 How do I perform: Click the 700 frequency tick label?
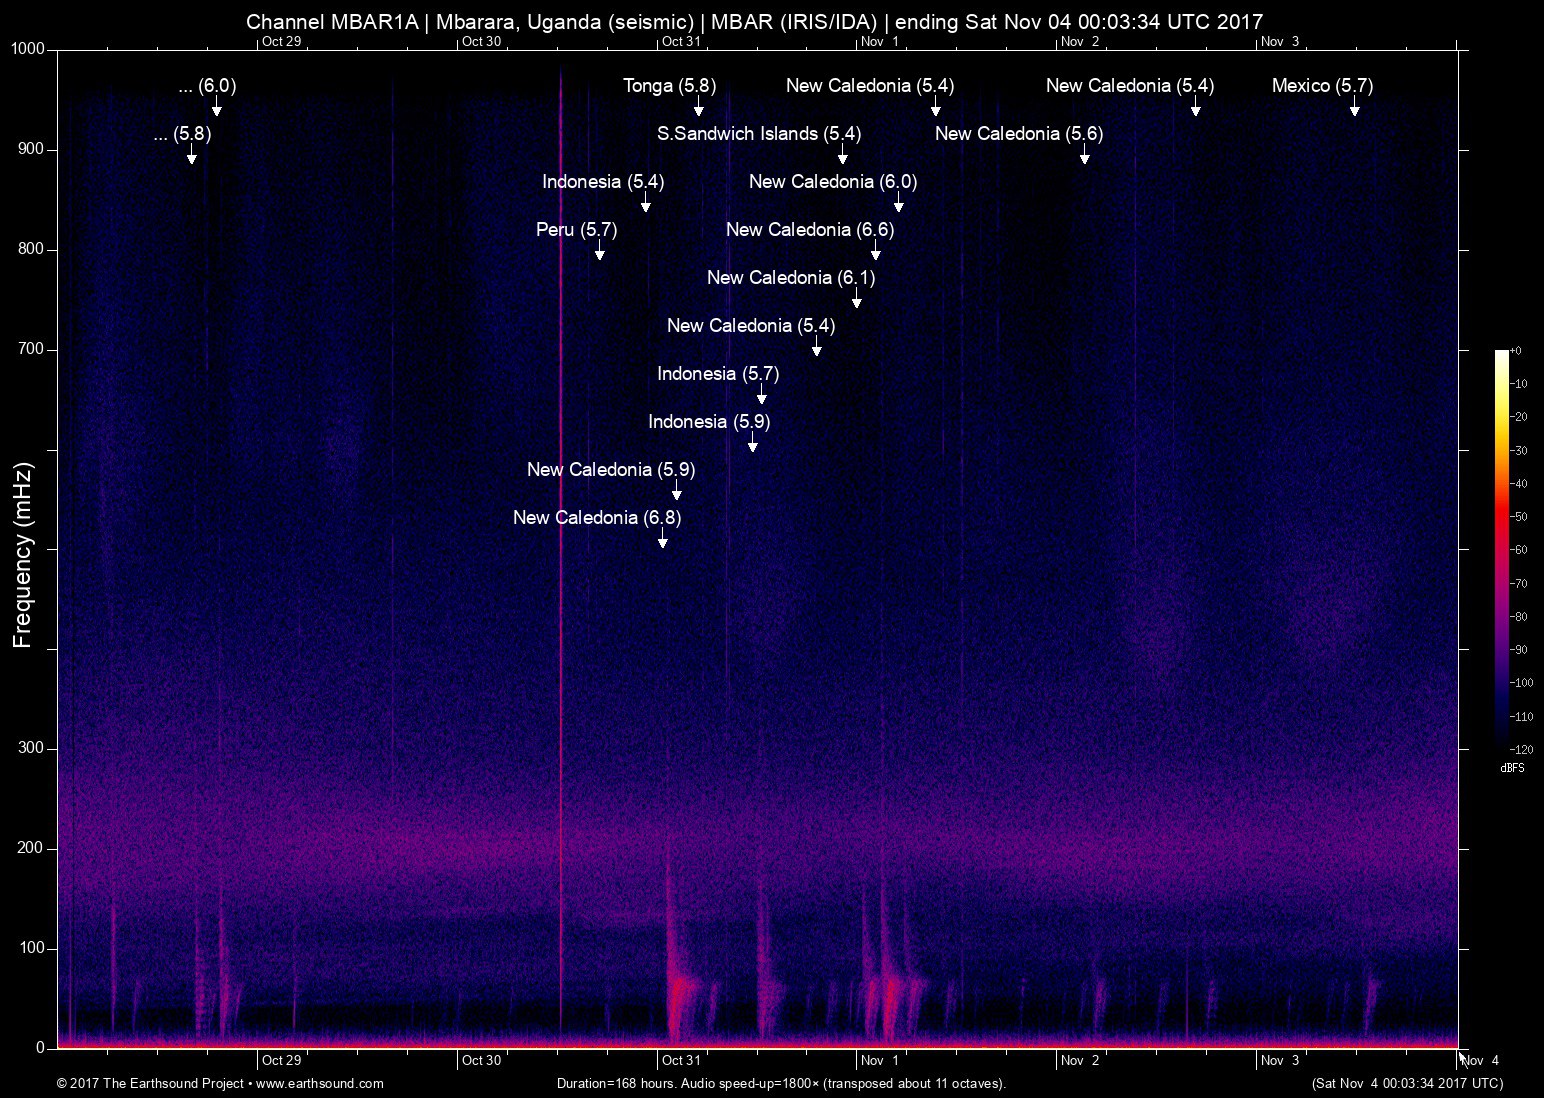(31, 349)
